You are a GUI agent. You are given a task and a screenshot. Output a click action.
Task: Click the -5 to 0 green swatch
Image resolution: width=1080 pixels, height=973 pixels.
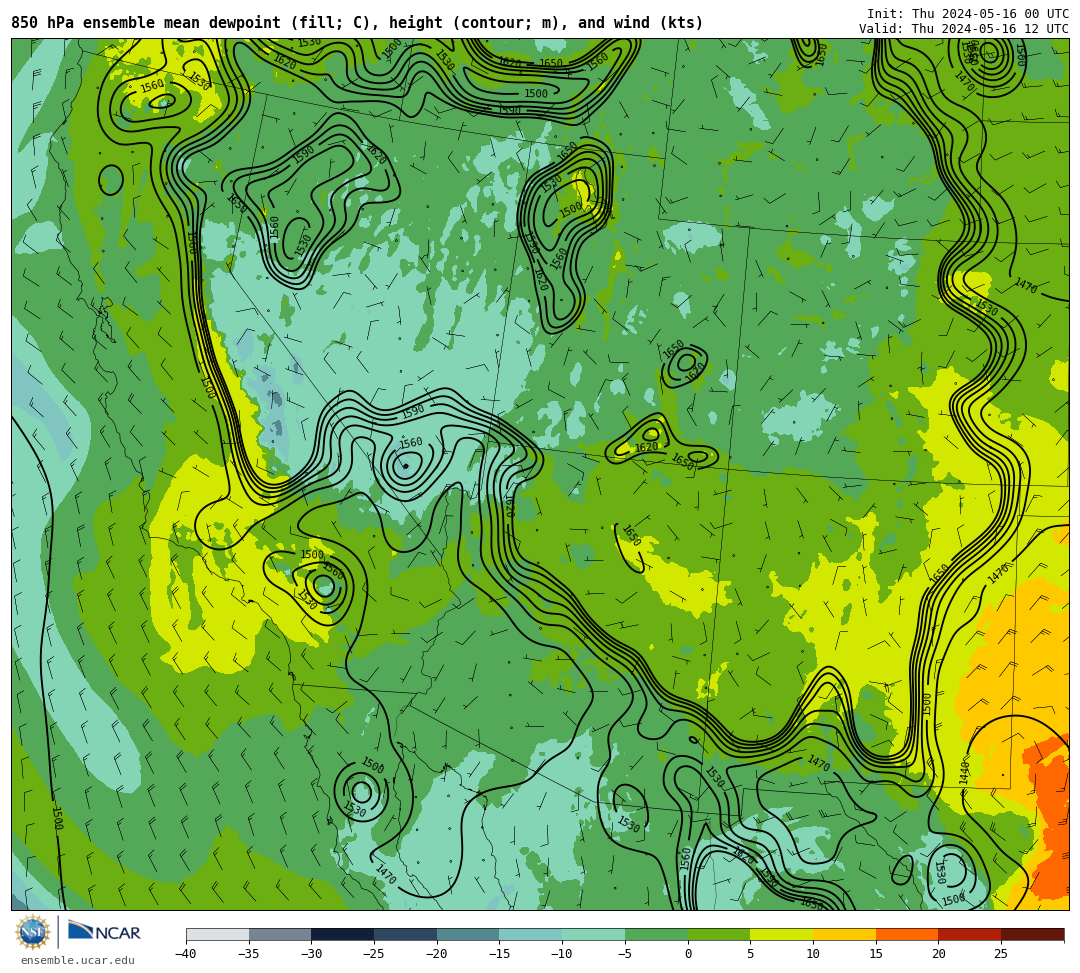[x=656, y=934]
